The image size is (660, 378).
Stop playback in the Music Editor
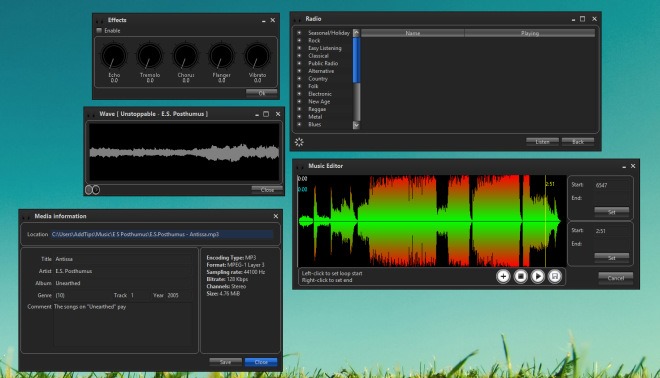click(x=521, y=276)
